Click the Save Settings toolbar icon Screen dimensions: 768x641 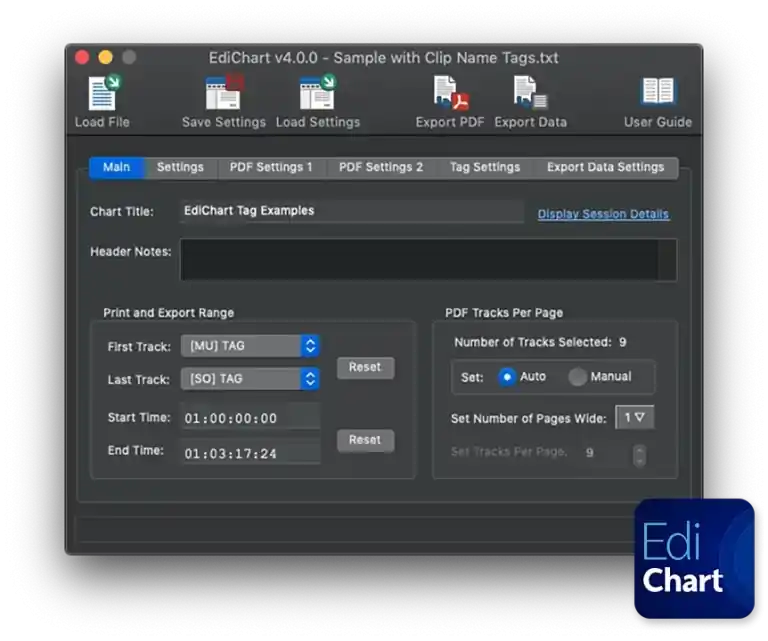224,93
